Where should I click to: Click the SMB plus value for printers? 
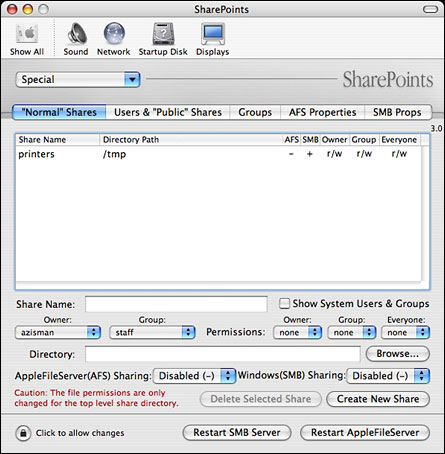pyautogui.click(x=310, y=154)
